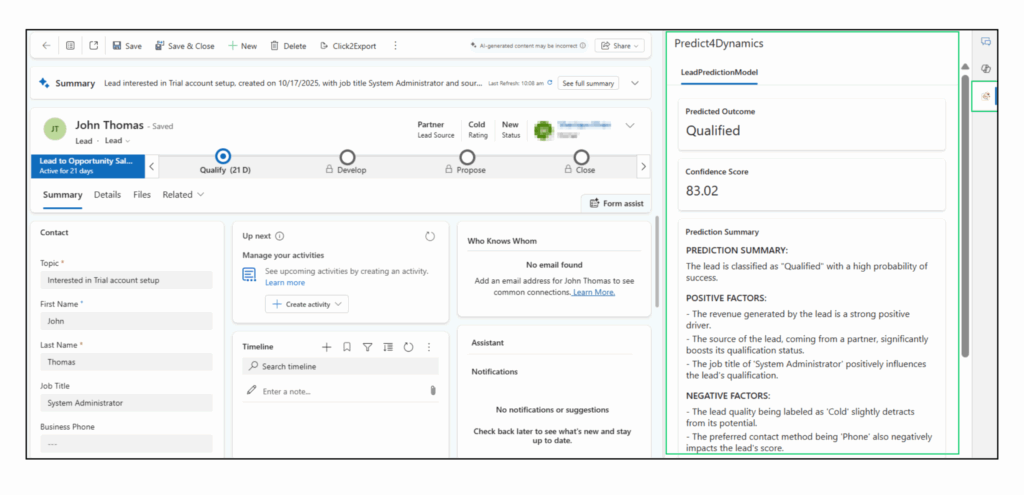This screenshot has height=495, width=1024.
Task: Click Predict4Dynamics scroll up arrow
Action: point(965,67)
